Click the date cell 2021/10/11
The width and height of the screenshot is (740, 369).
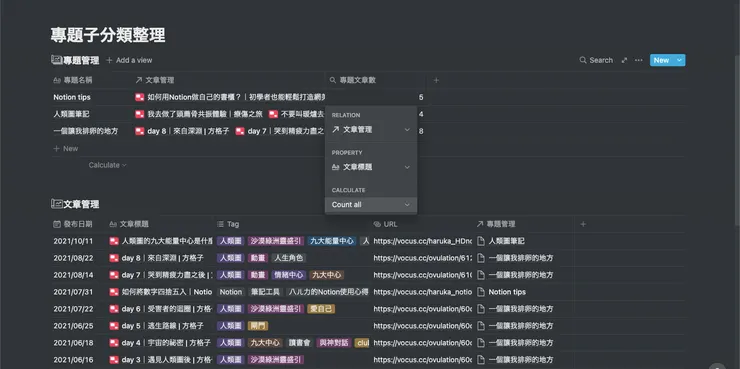(73, 241)
